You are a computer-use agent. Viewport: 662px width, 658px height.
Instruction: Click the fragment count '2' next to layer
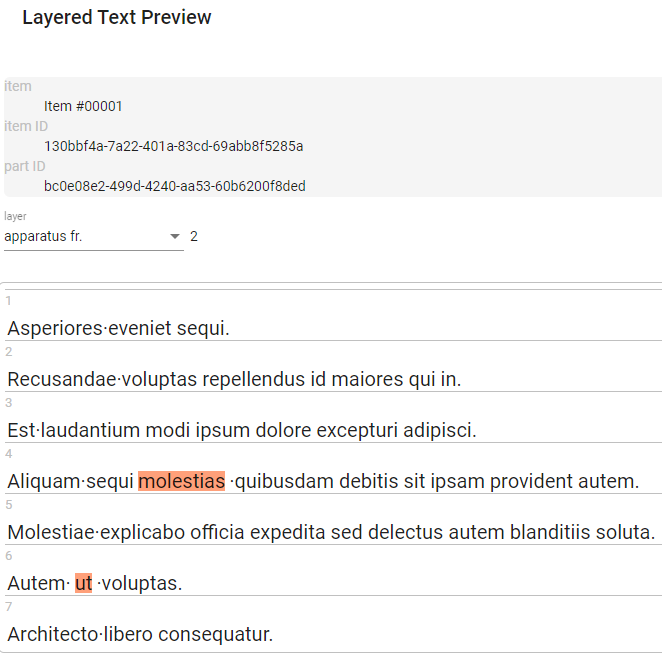click(194, 236)
